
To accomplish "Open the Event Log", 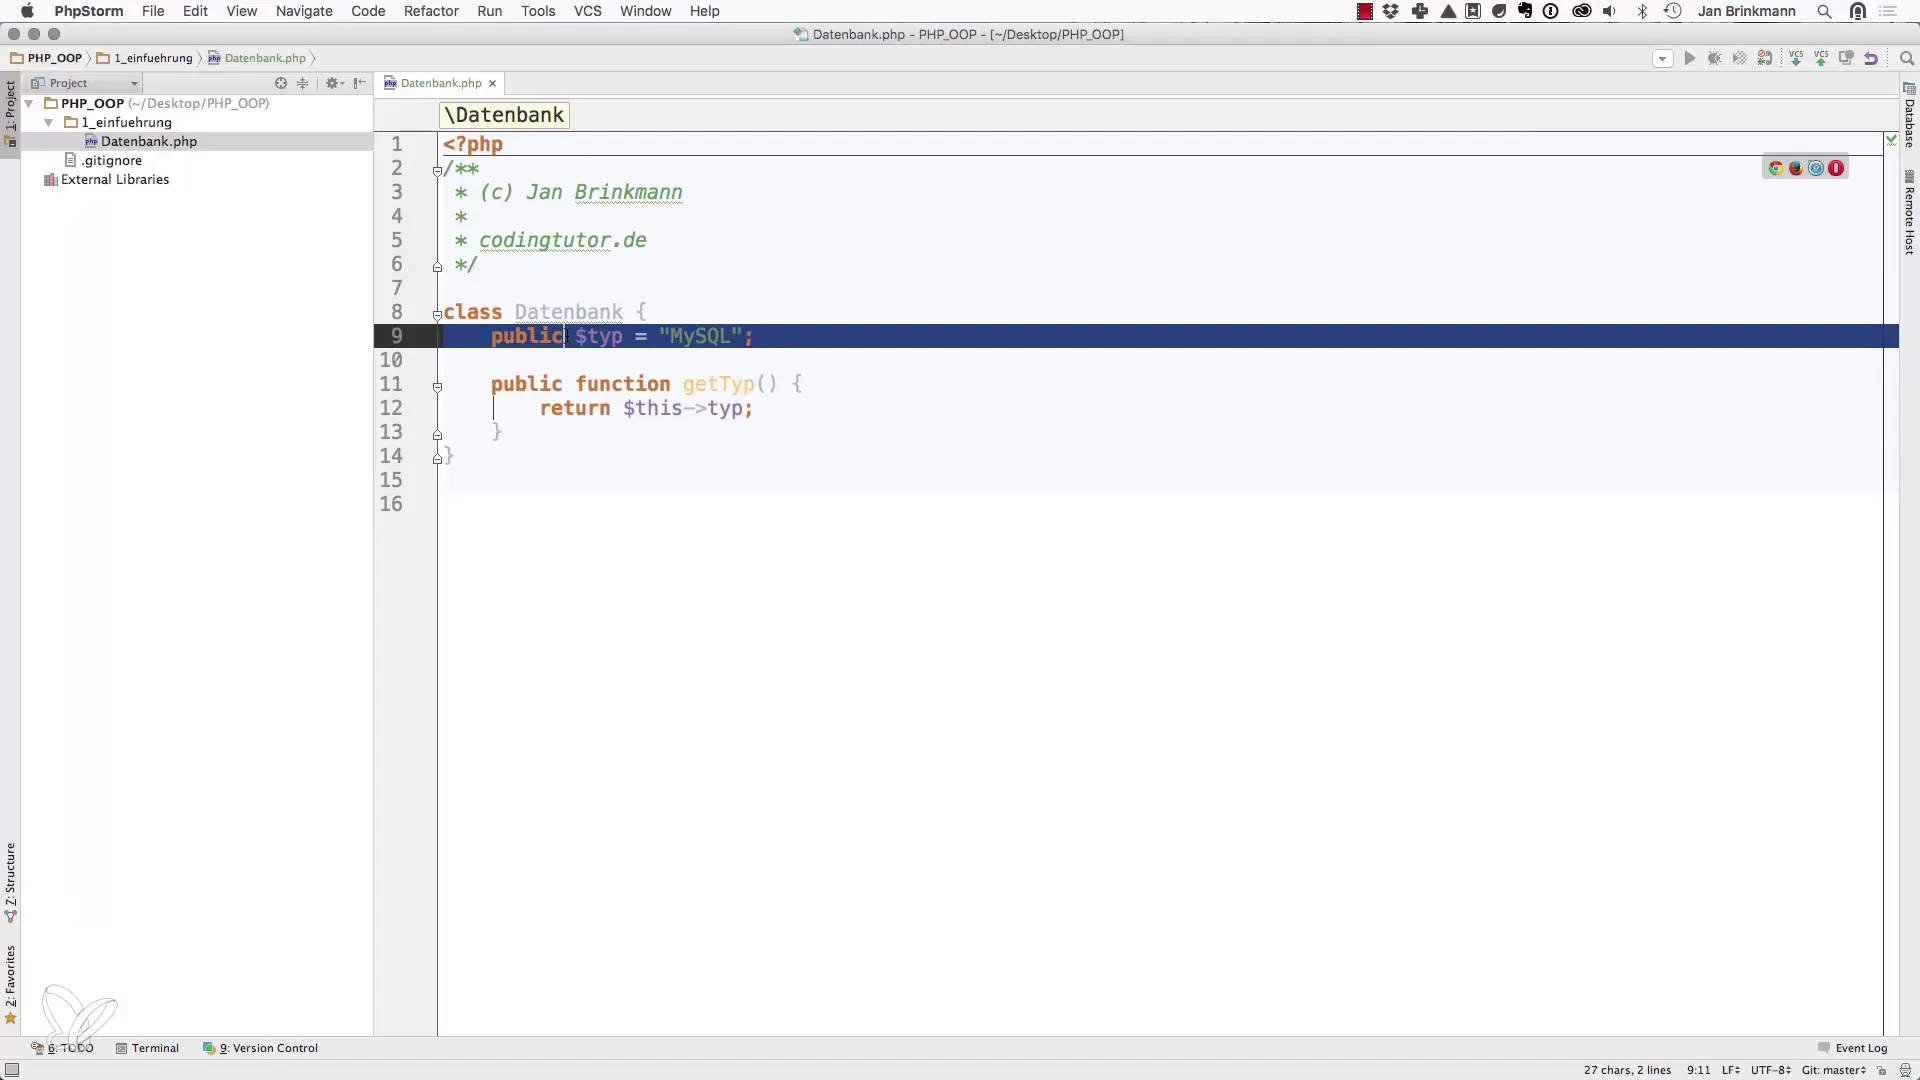I will coord(1853,1048).
